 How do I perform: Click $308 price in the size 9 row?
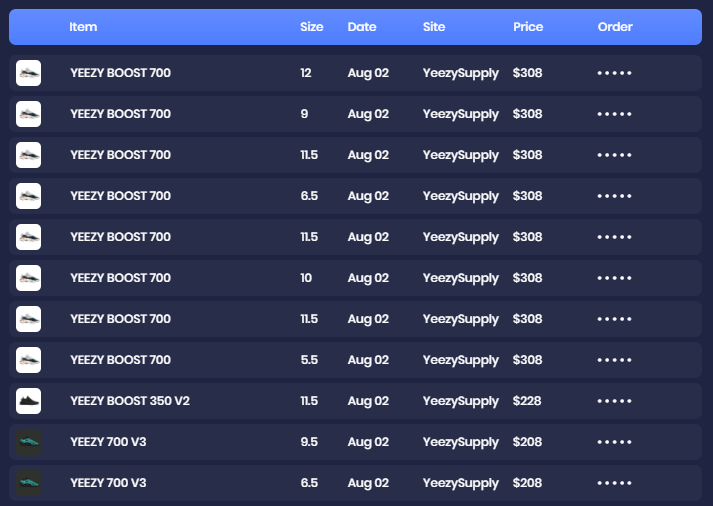point(527,114)
